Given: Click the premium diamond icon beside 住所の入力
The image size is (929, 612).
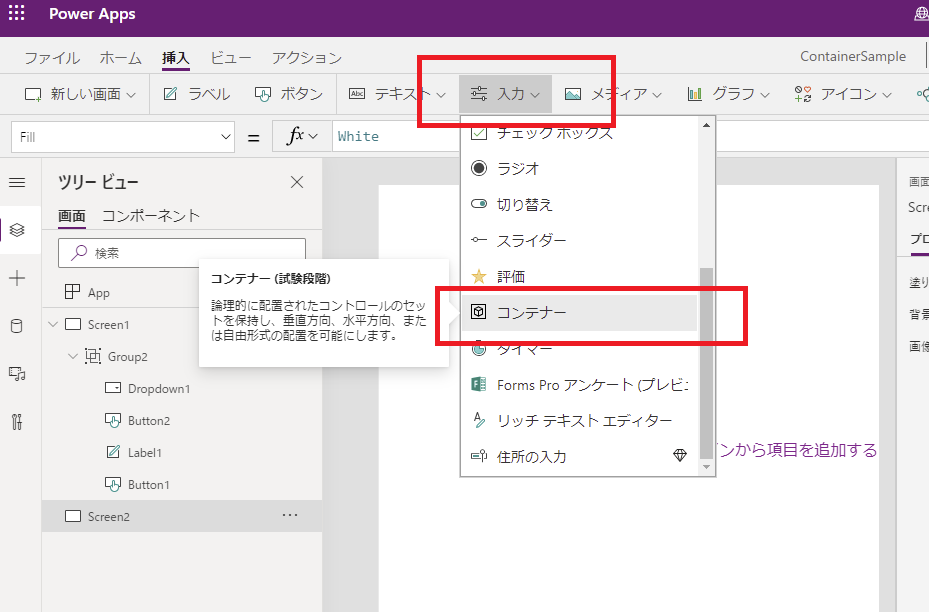Looking at the screenshot, I should coord(680,456).
